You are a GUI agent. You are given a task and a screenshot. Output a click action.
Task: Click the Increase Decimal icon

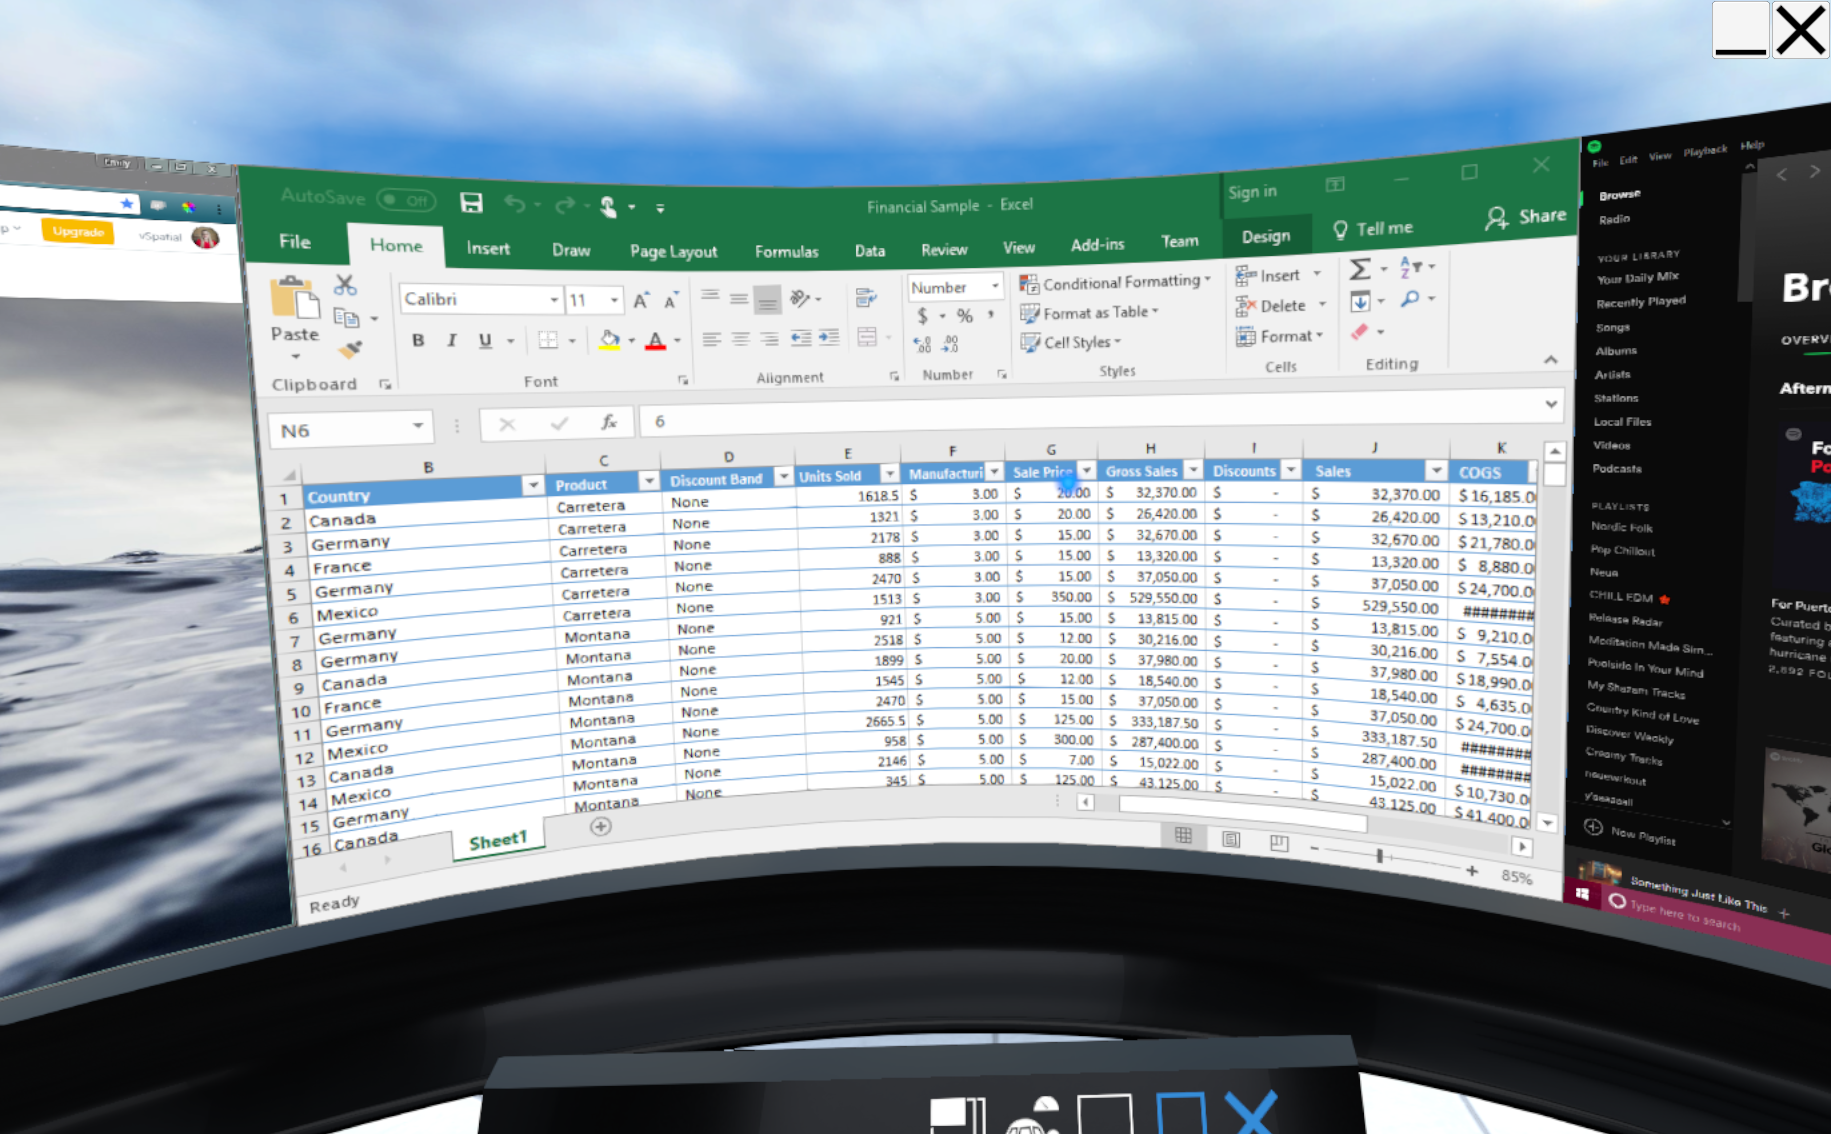922,345
